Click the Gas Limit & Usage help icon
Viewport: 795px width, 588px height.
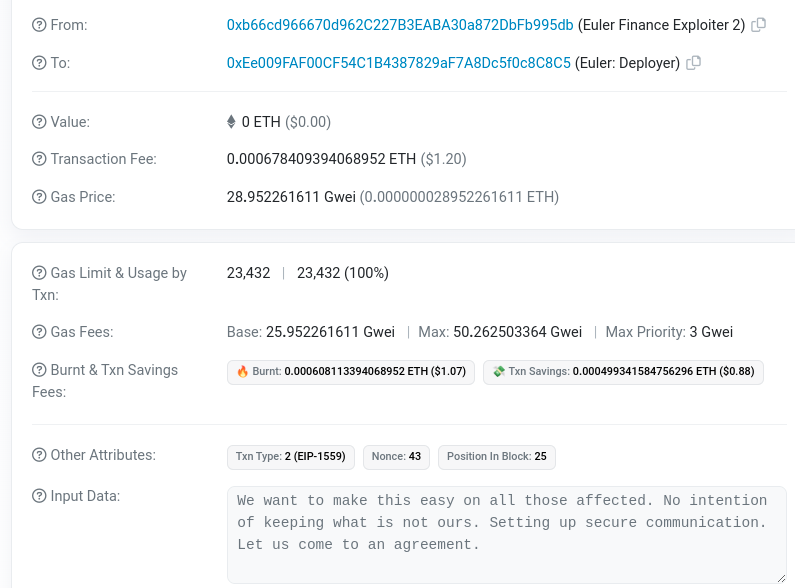[39, 273]
